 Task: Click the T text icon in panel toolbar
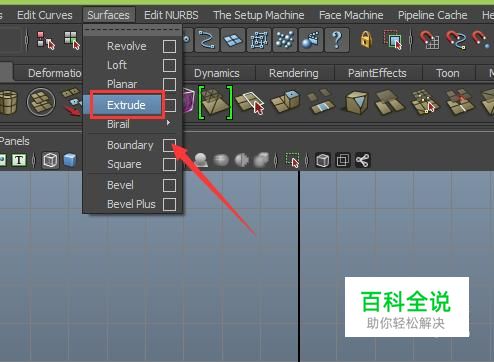tap(19, 160)
